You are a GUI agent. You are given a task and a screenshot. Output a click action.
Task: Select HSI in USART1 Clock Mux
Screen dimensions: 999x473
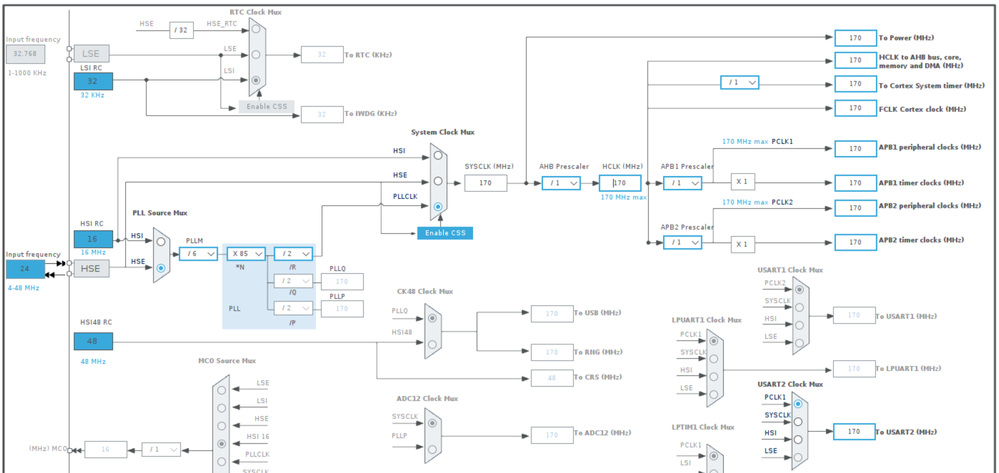pyautogui.click(x=798, y=324)
